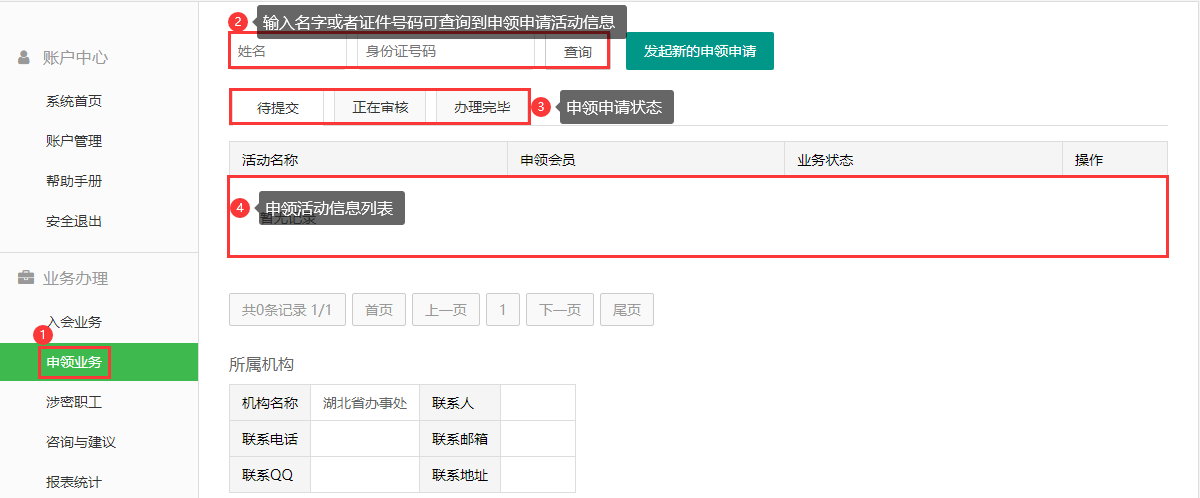Switch to the 办理完毕 tab
The height and width of the screenshot is (498, 1200).
[482, 107]
